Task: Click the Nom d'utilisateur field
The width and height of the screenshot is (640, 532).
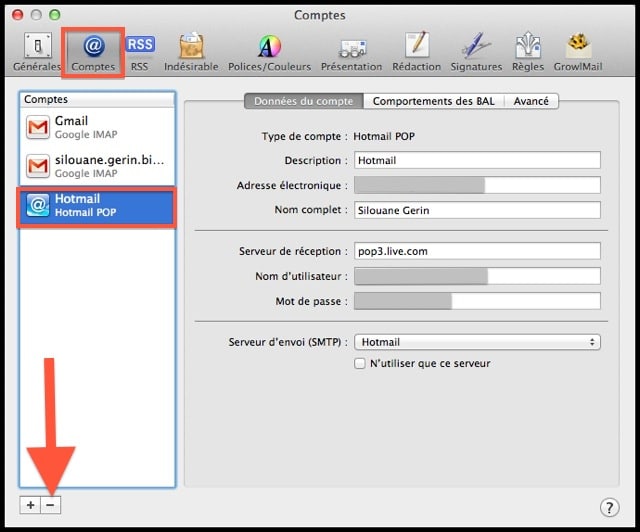Action: click(477, 276)
